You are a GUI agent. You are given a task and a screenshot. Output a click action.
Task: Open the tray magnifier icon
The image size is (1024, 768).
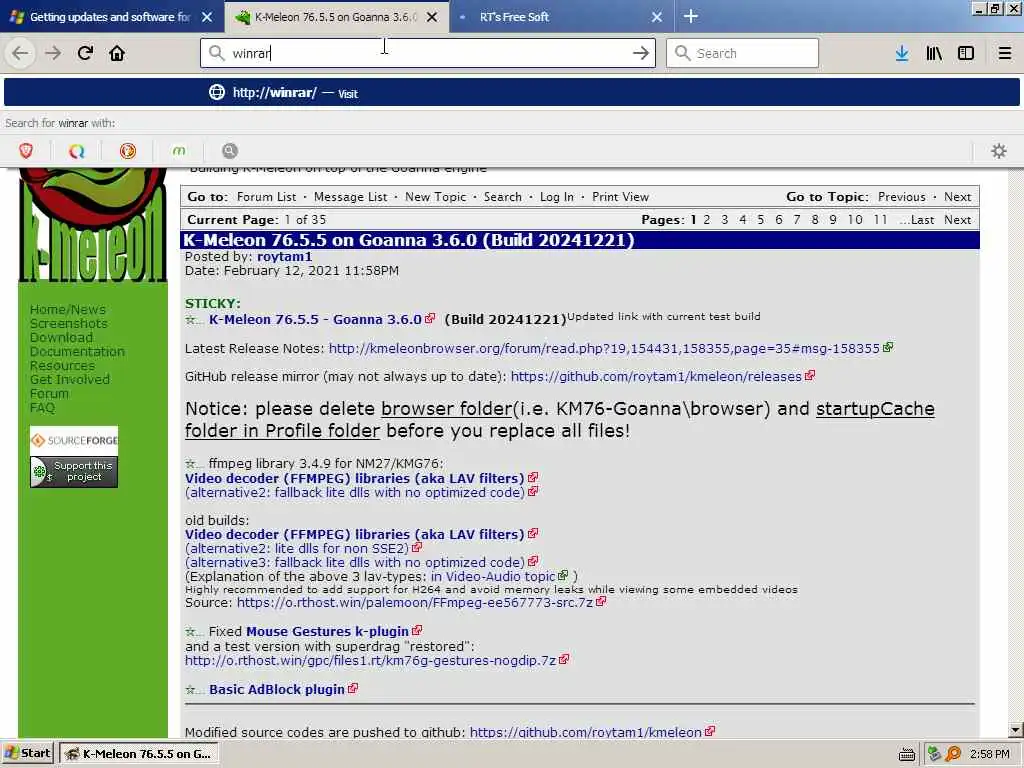(953, 754)
